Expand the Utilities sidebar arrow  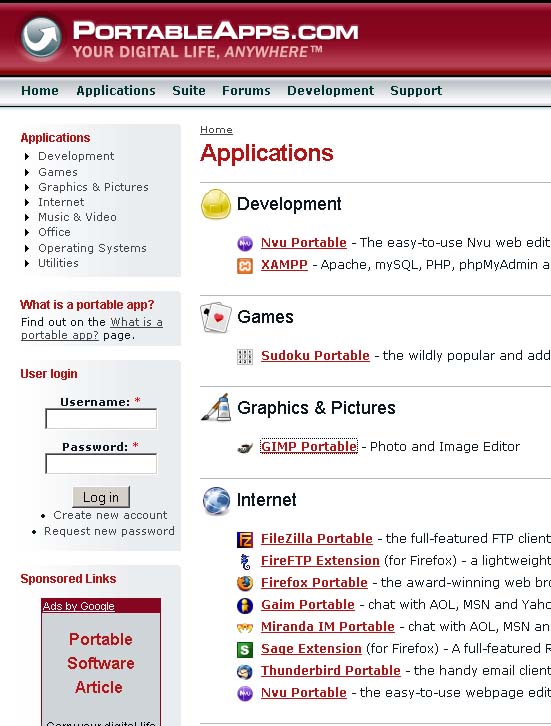point(27,263)
